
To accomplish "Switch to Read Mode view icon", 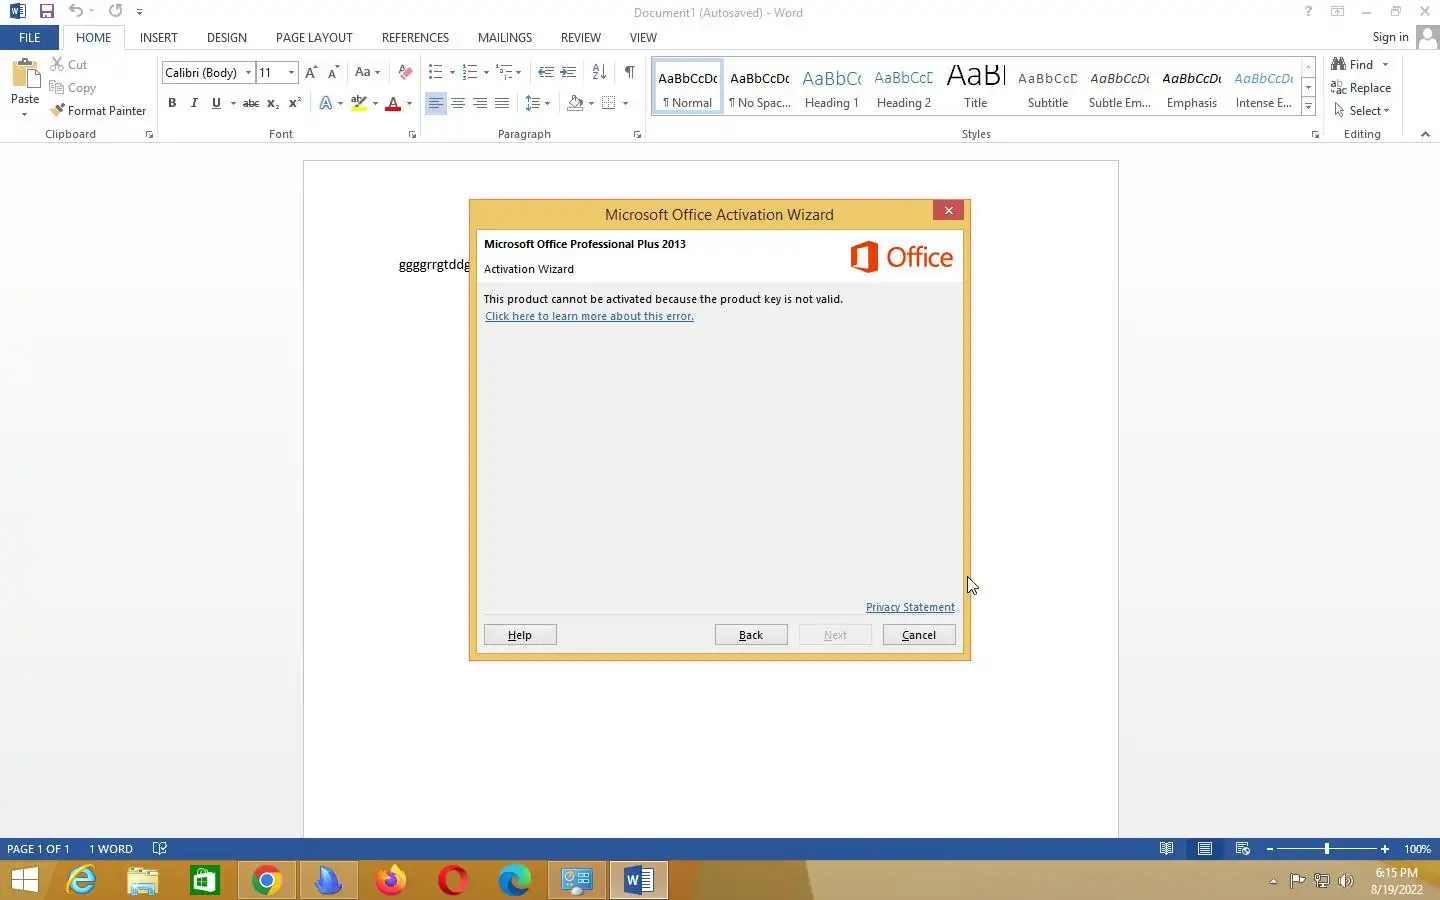I will click(x=1166, y=848).
